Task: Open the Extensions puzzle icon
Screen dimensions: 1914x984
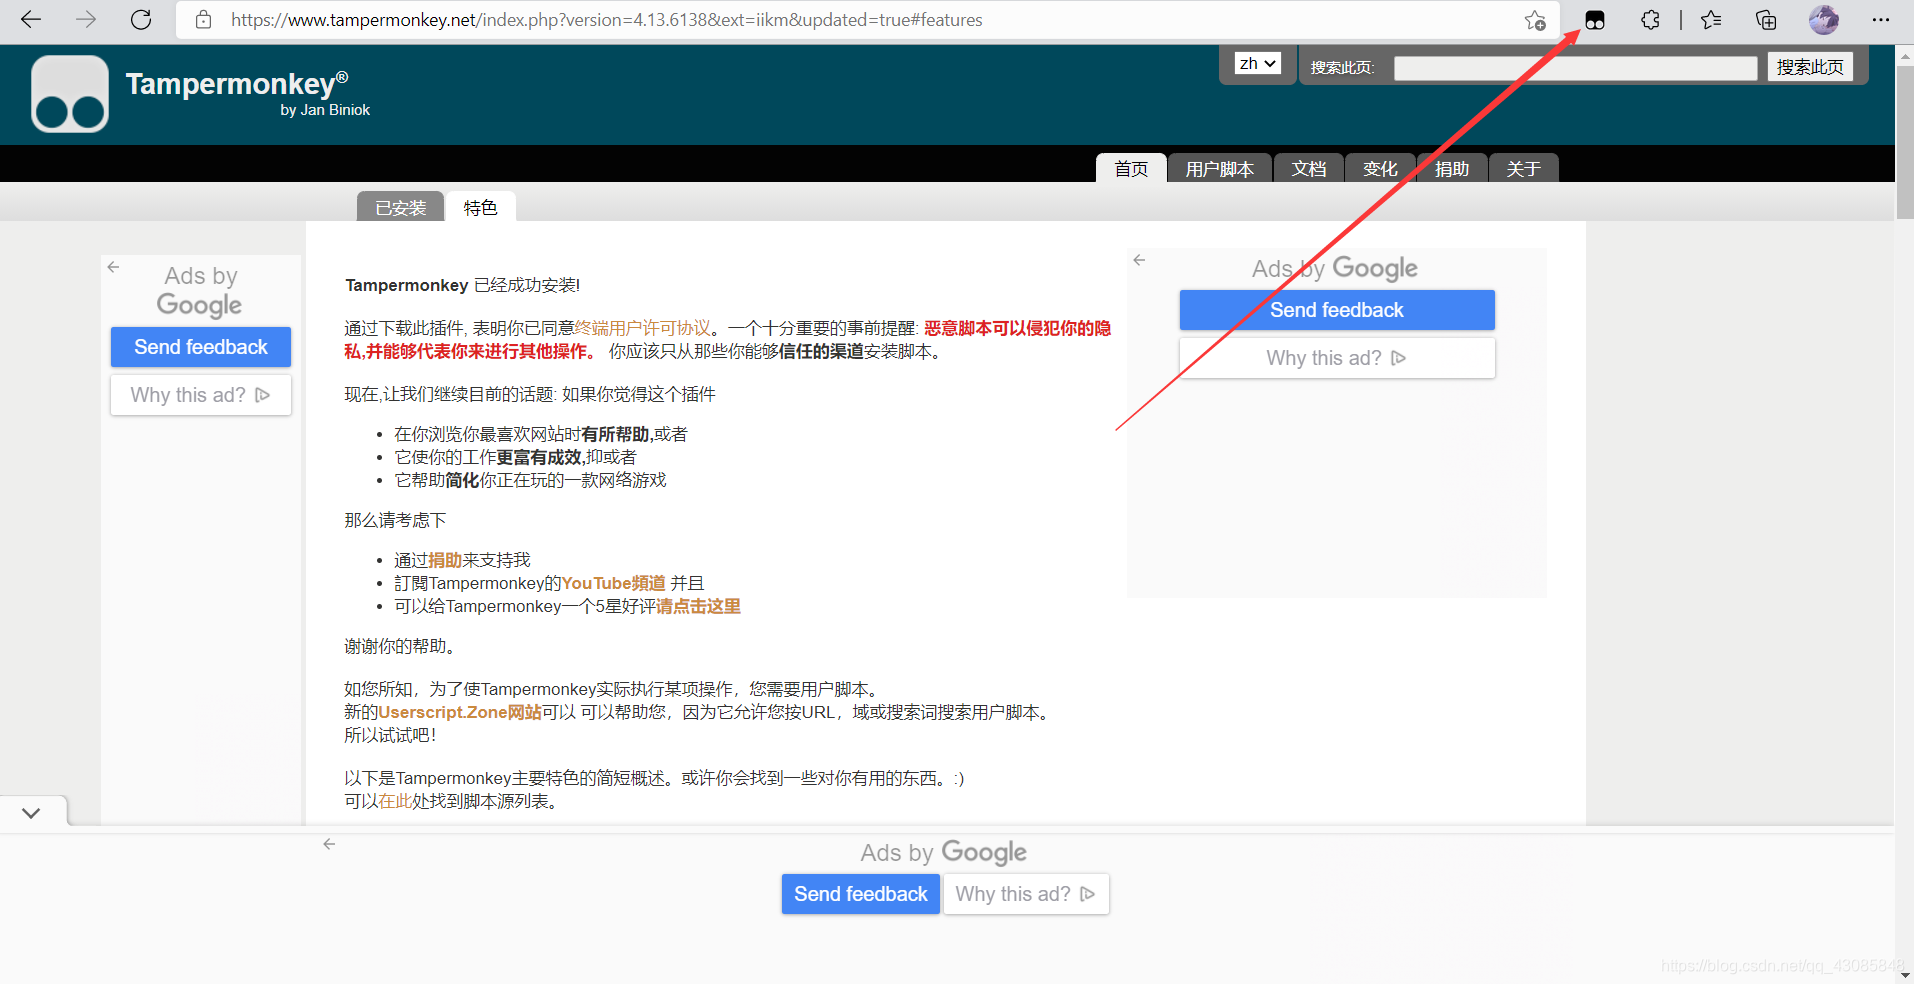Action: tap(1650, 20)
